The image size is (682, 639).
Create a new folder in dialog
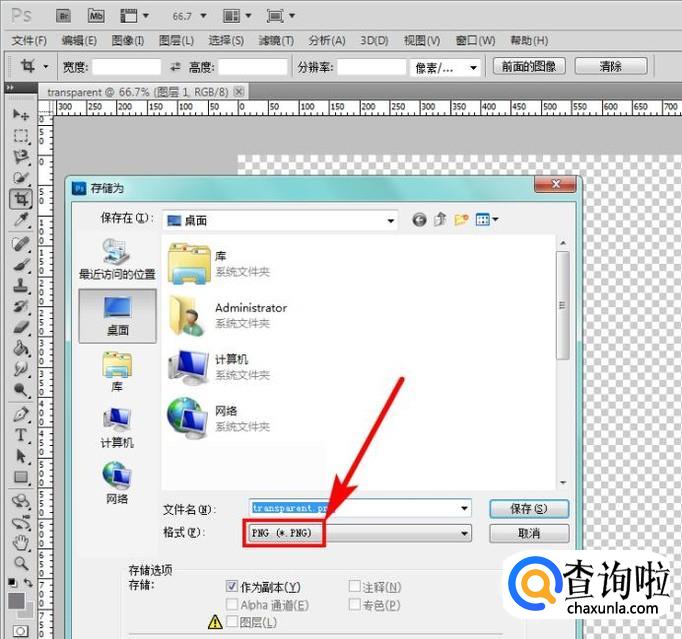[x=461, y=220]
